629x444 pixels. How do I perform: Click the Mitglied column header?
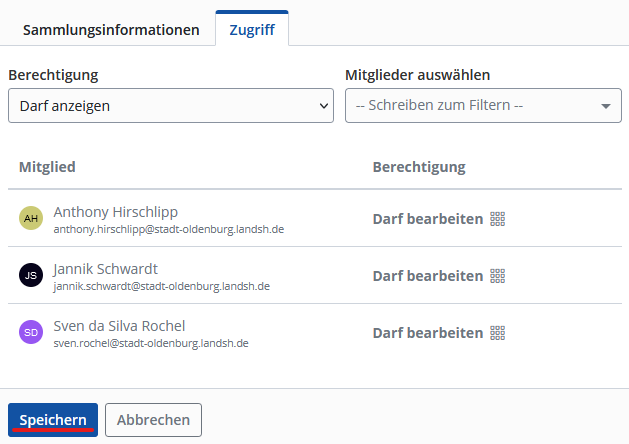[x=47, y=166]
